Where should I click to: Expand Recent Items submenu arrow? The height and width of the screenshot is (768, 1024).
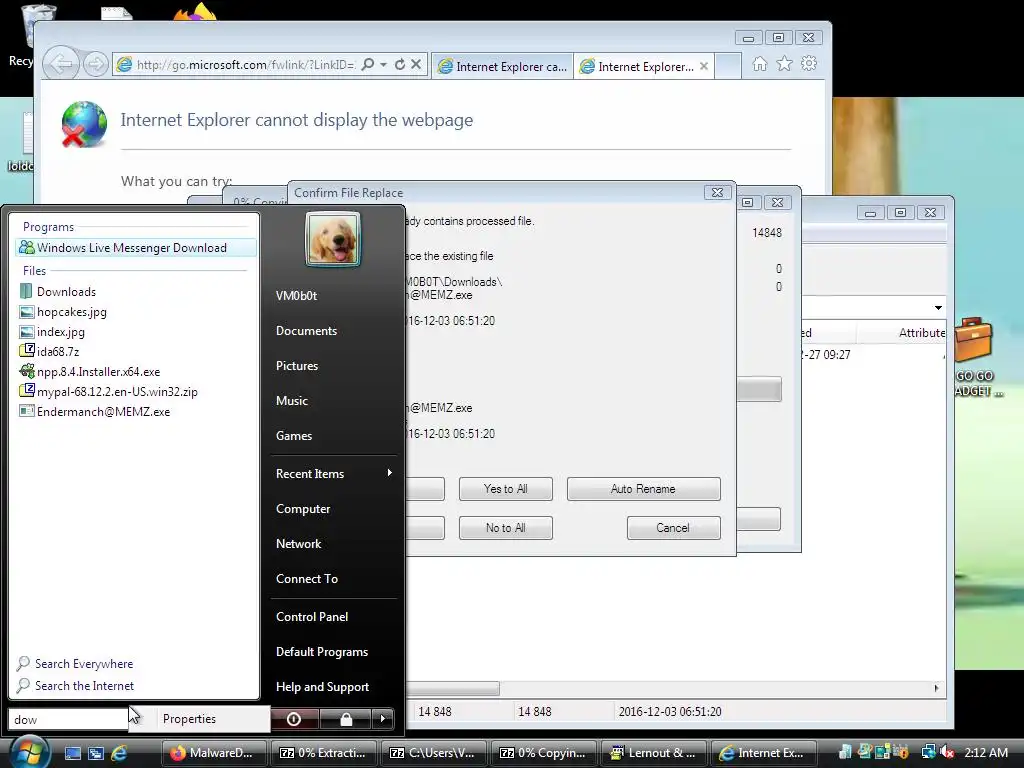pos(390,473)
